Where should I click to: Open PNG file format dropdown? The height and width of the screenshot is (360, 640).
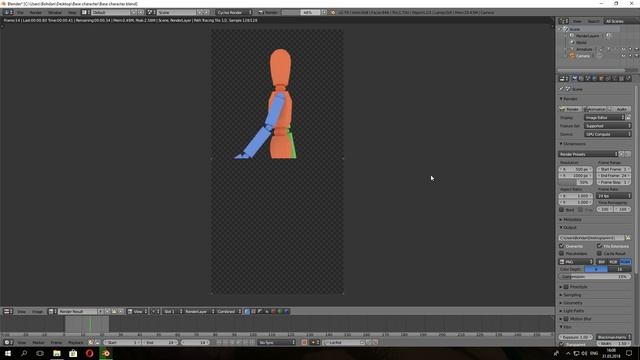click(x=576, y=262)
